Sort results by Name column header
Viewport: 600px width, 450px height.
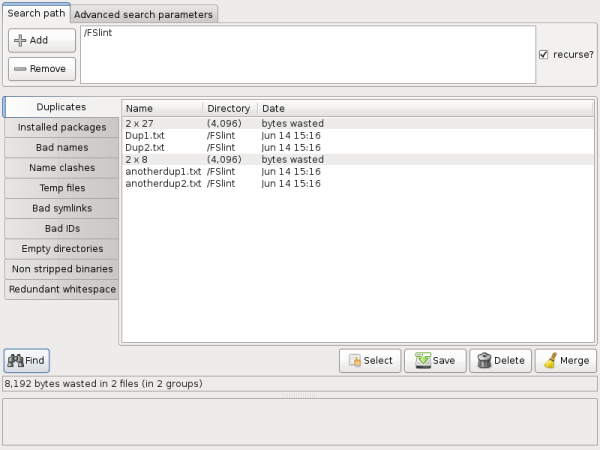(x=161, y=108)
